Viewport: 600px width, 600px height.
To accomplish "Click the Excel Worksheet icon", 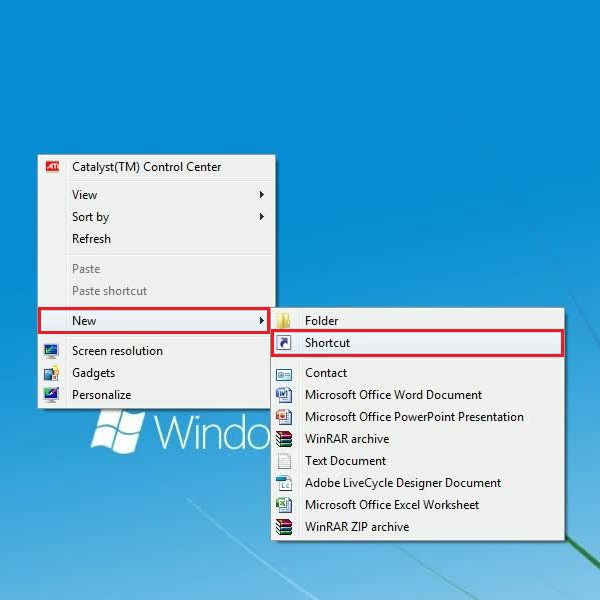I will click(x=284, y=505).
